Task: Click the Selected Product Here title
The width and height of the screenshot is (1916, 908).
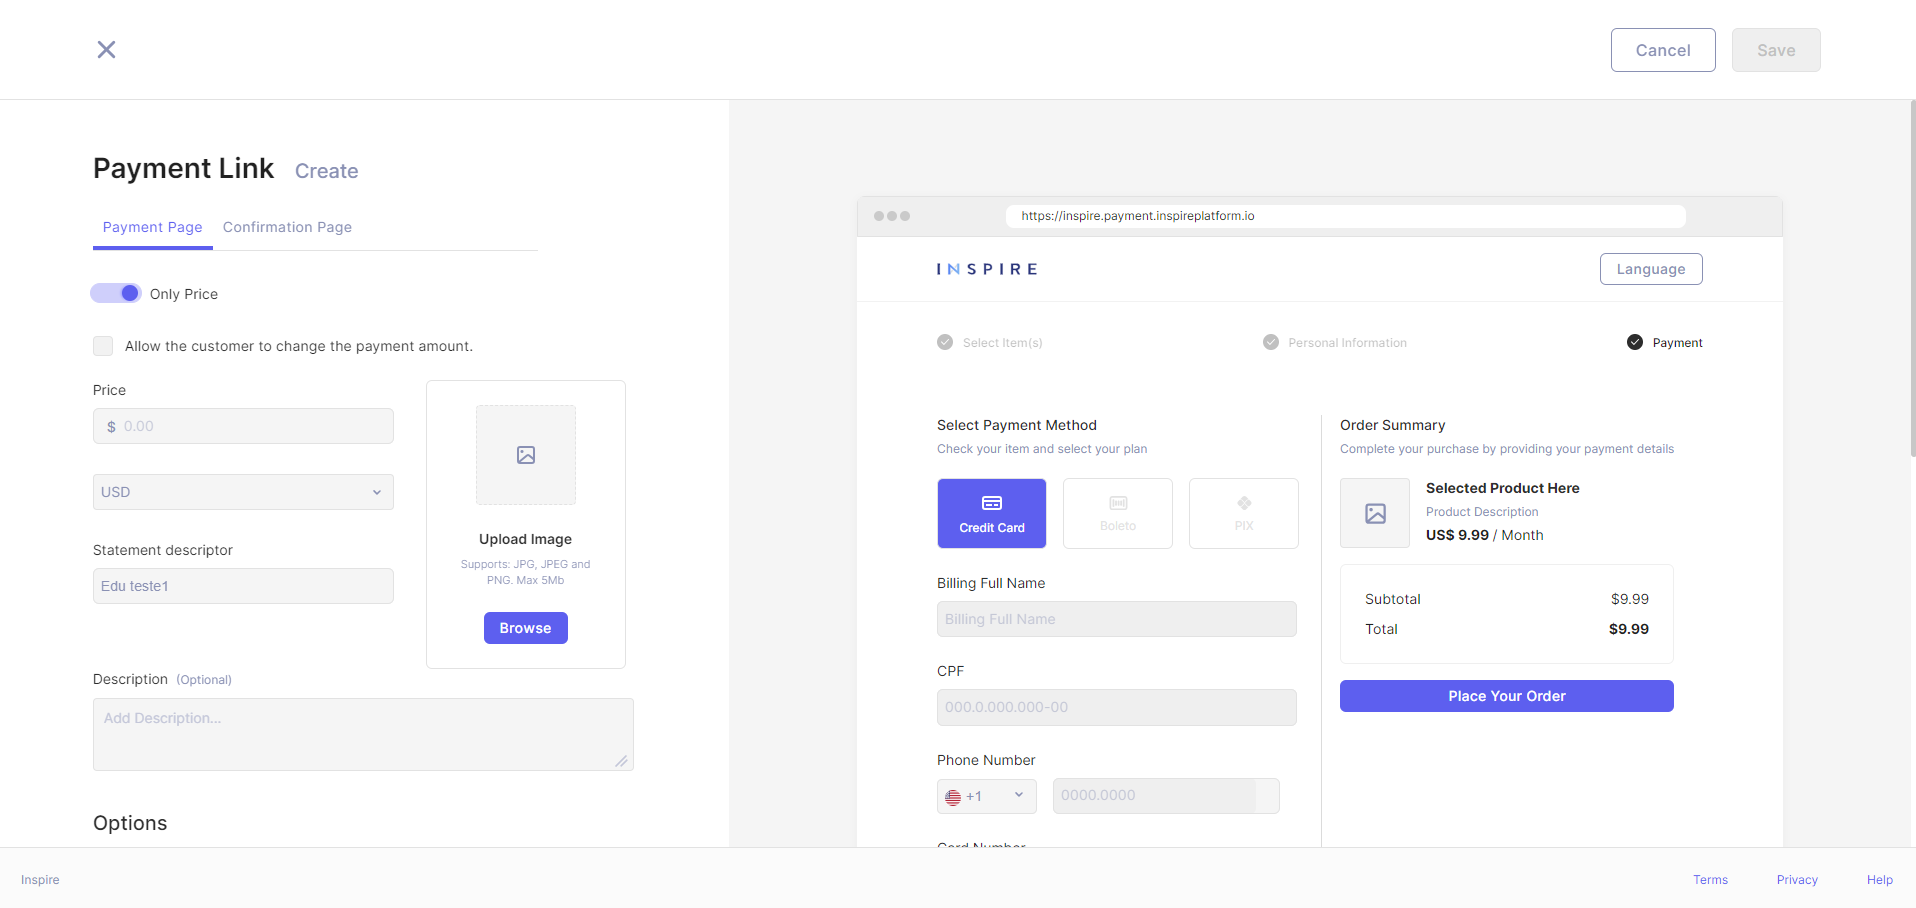Action: tap(1503, 488)
